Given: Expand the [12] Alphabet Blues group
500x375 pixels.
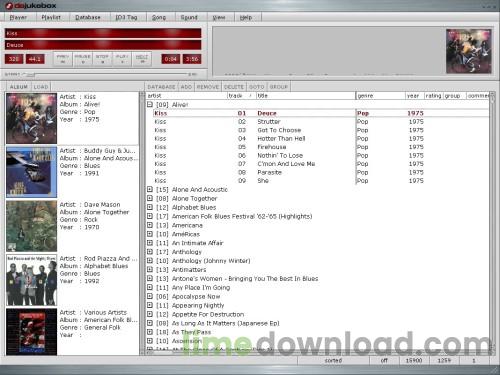Looking at the screenshot, I should tap(150, 207).
